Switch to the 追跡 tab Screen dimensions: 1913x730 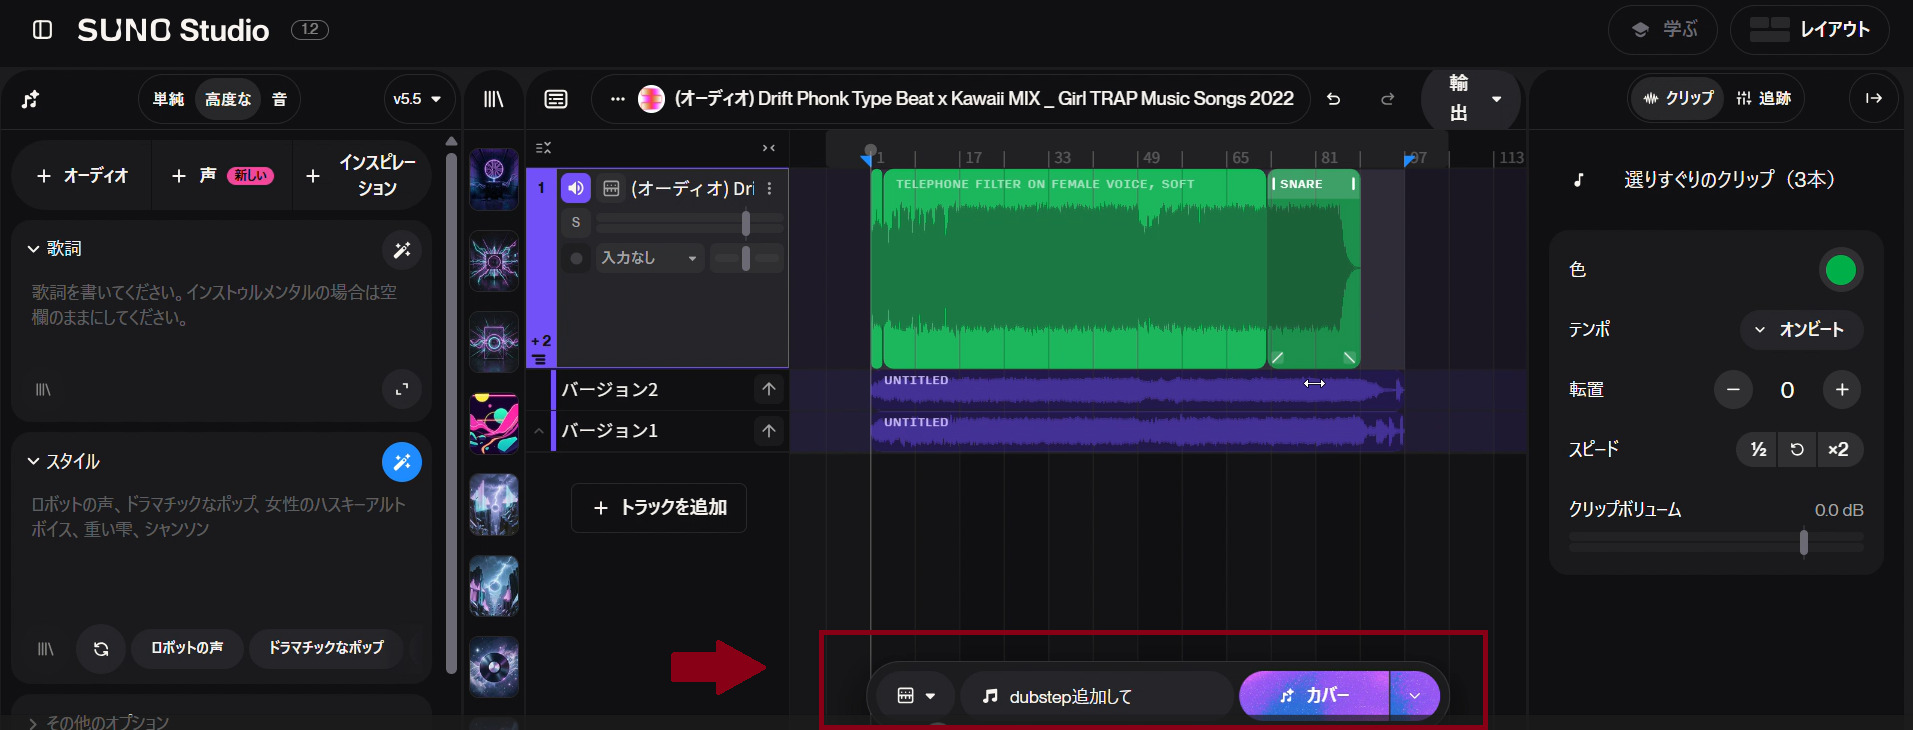[x=1764, y=98]
